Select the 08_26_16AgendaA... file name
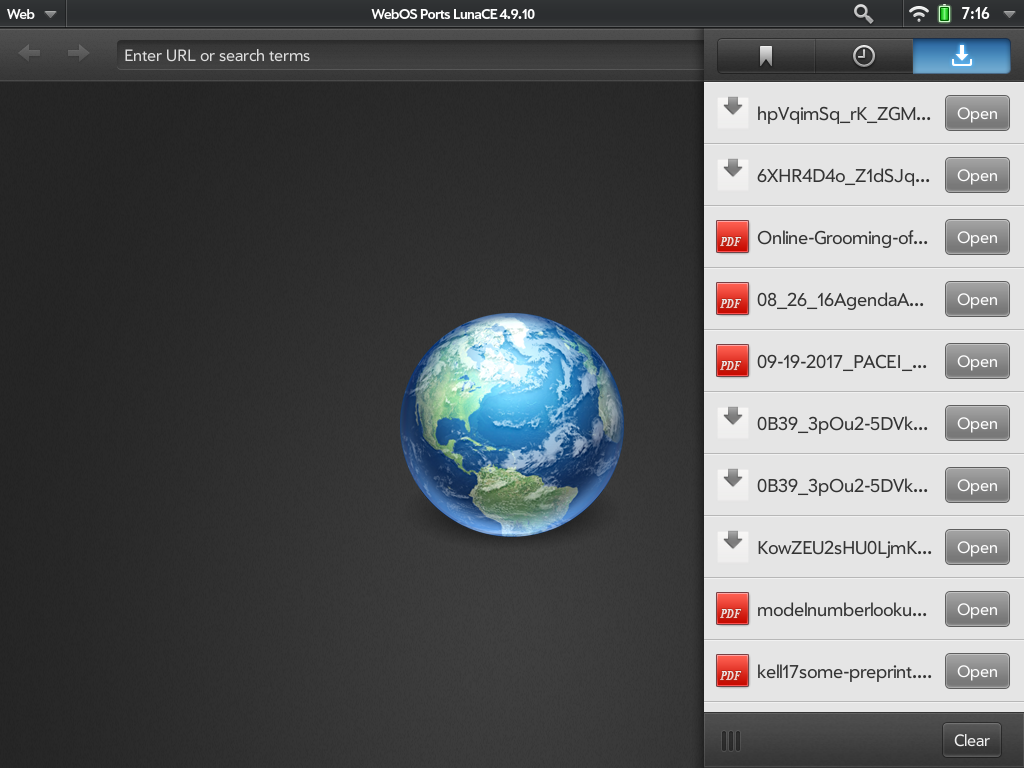 pos(840,300)
